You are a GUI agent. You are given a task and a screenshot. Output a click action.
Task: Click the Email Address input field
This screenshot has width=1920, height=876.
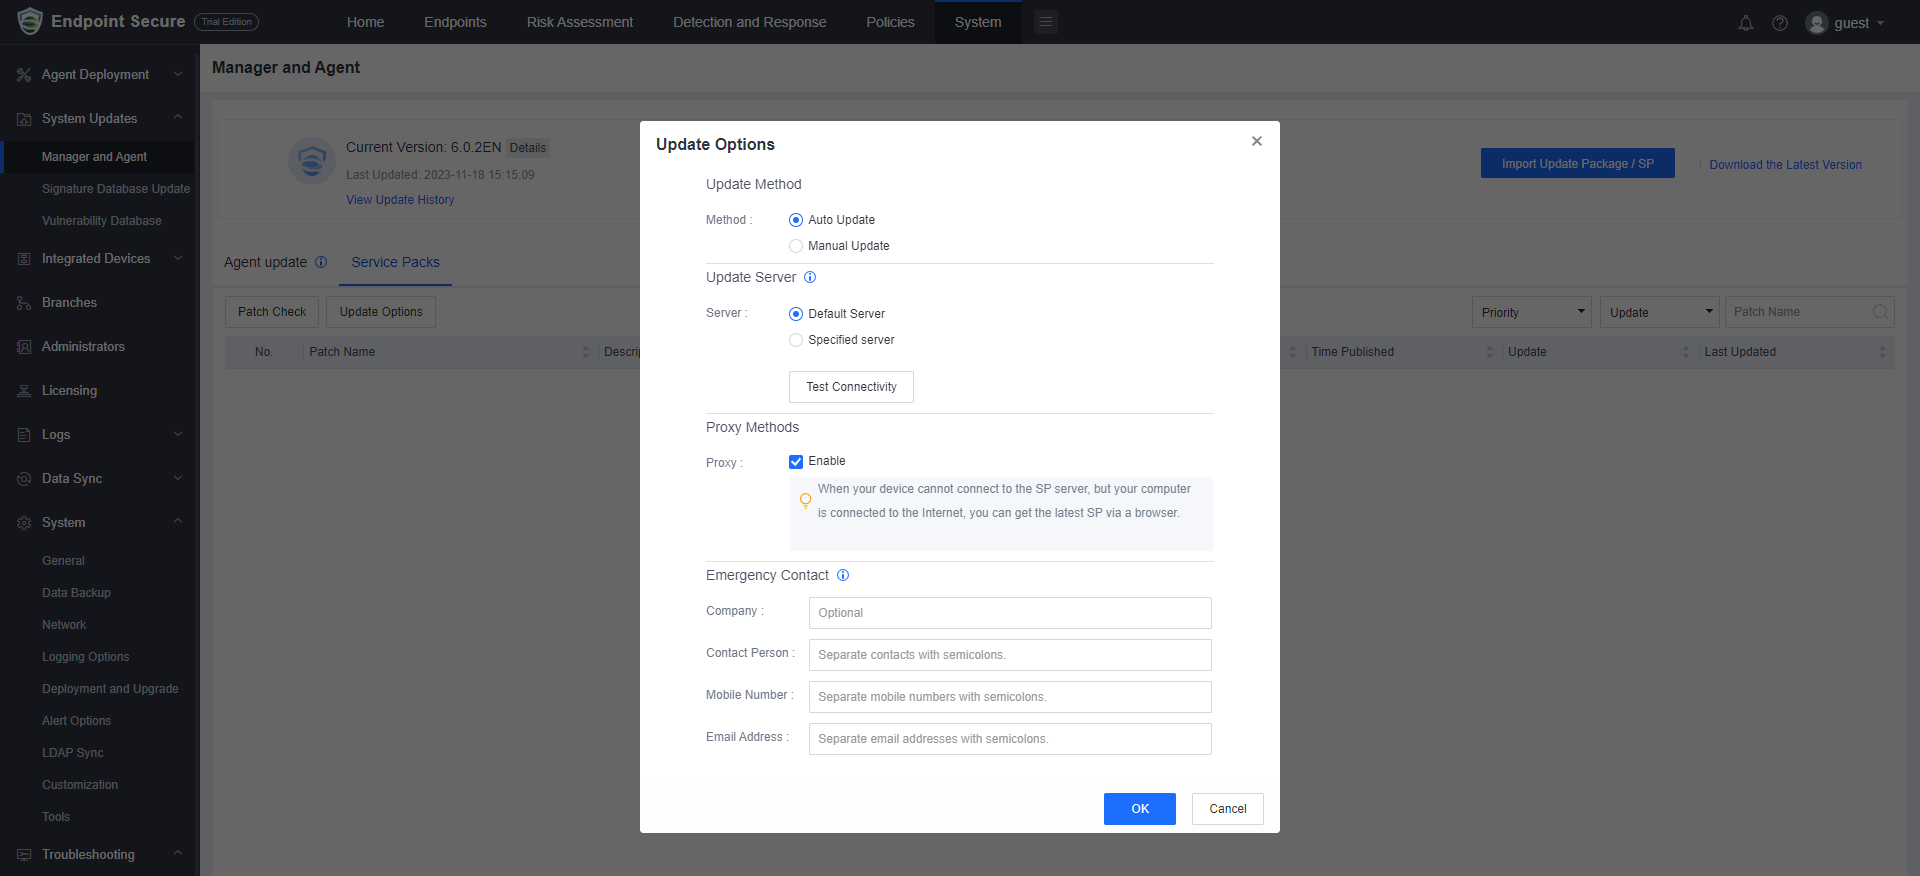1010,739
